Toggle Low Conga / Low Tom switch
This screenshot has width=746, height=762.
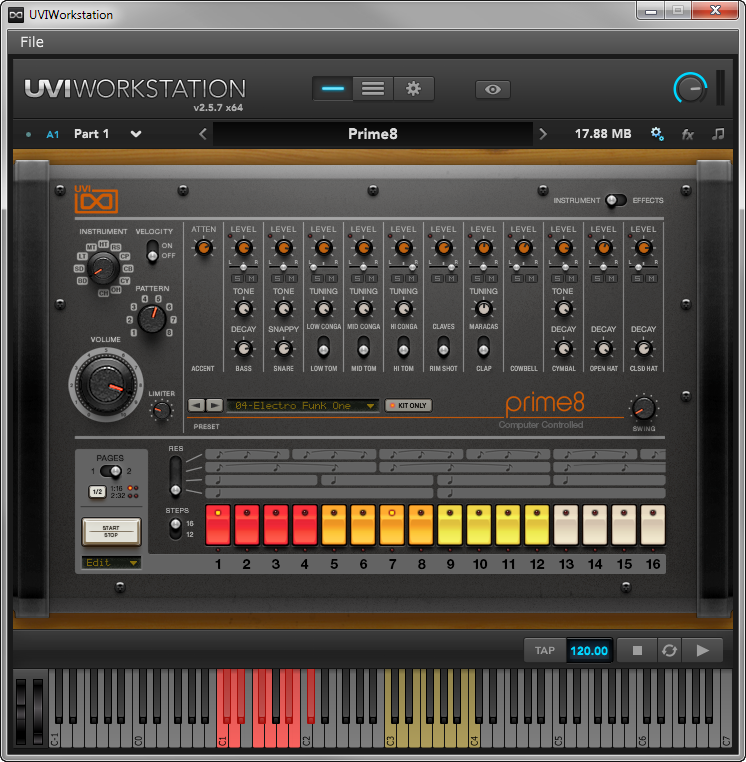coord(324,348)
